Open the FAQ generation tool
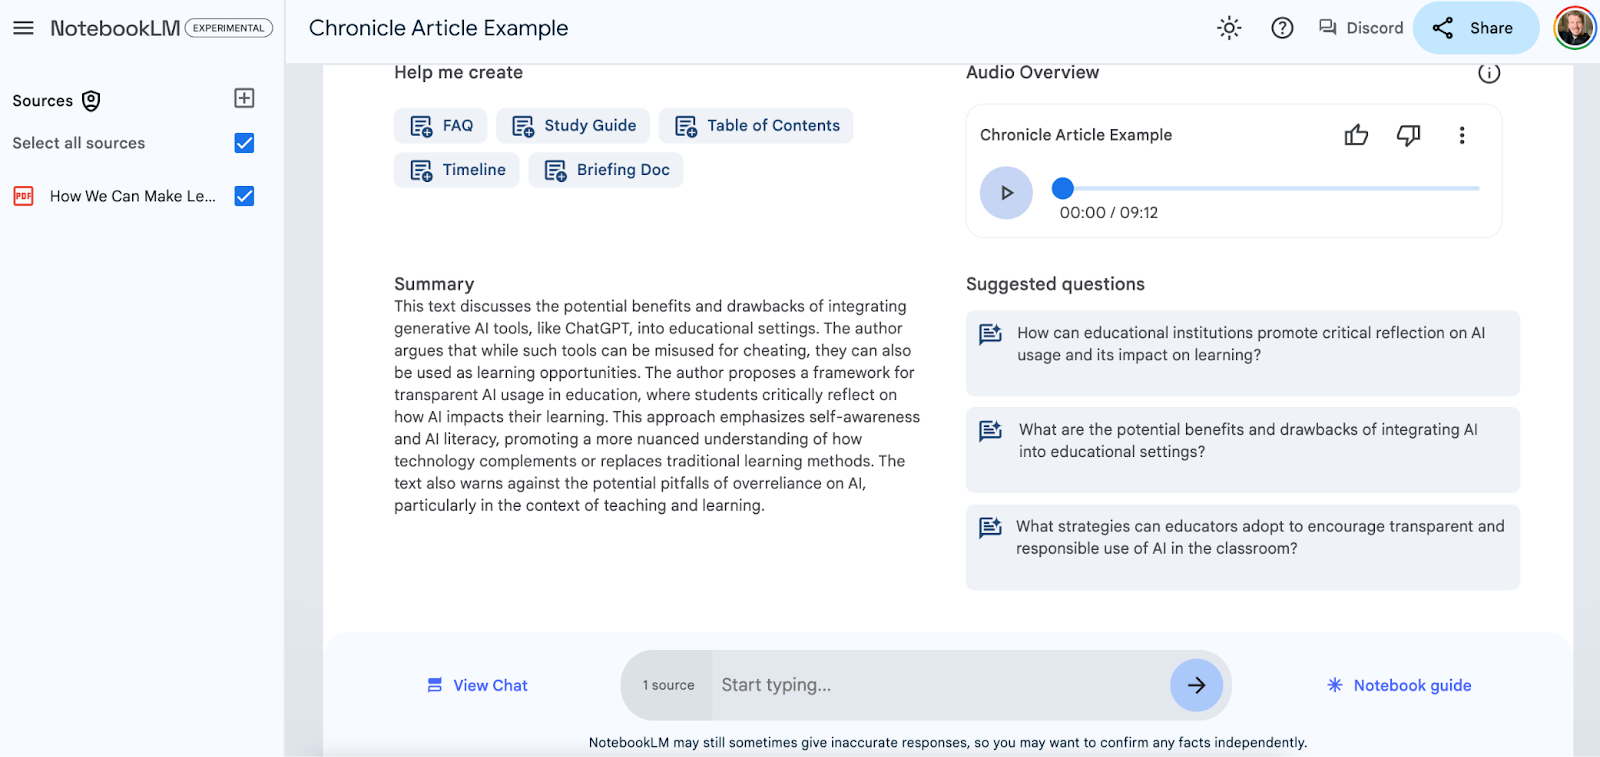 440,125
